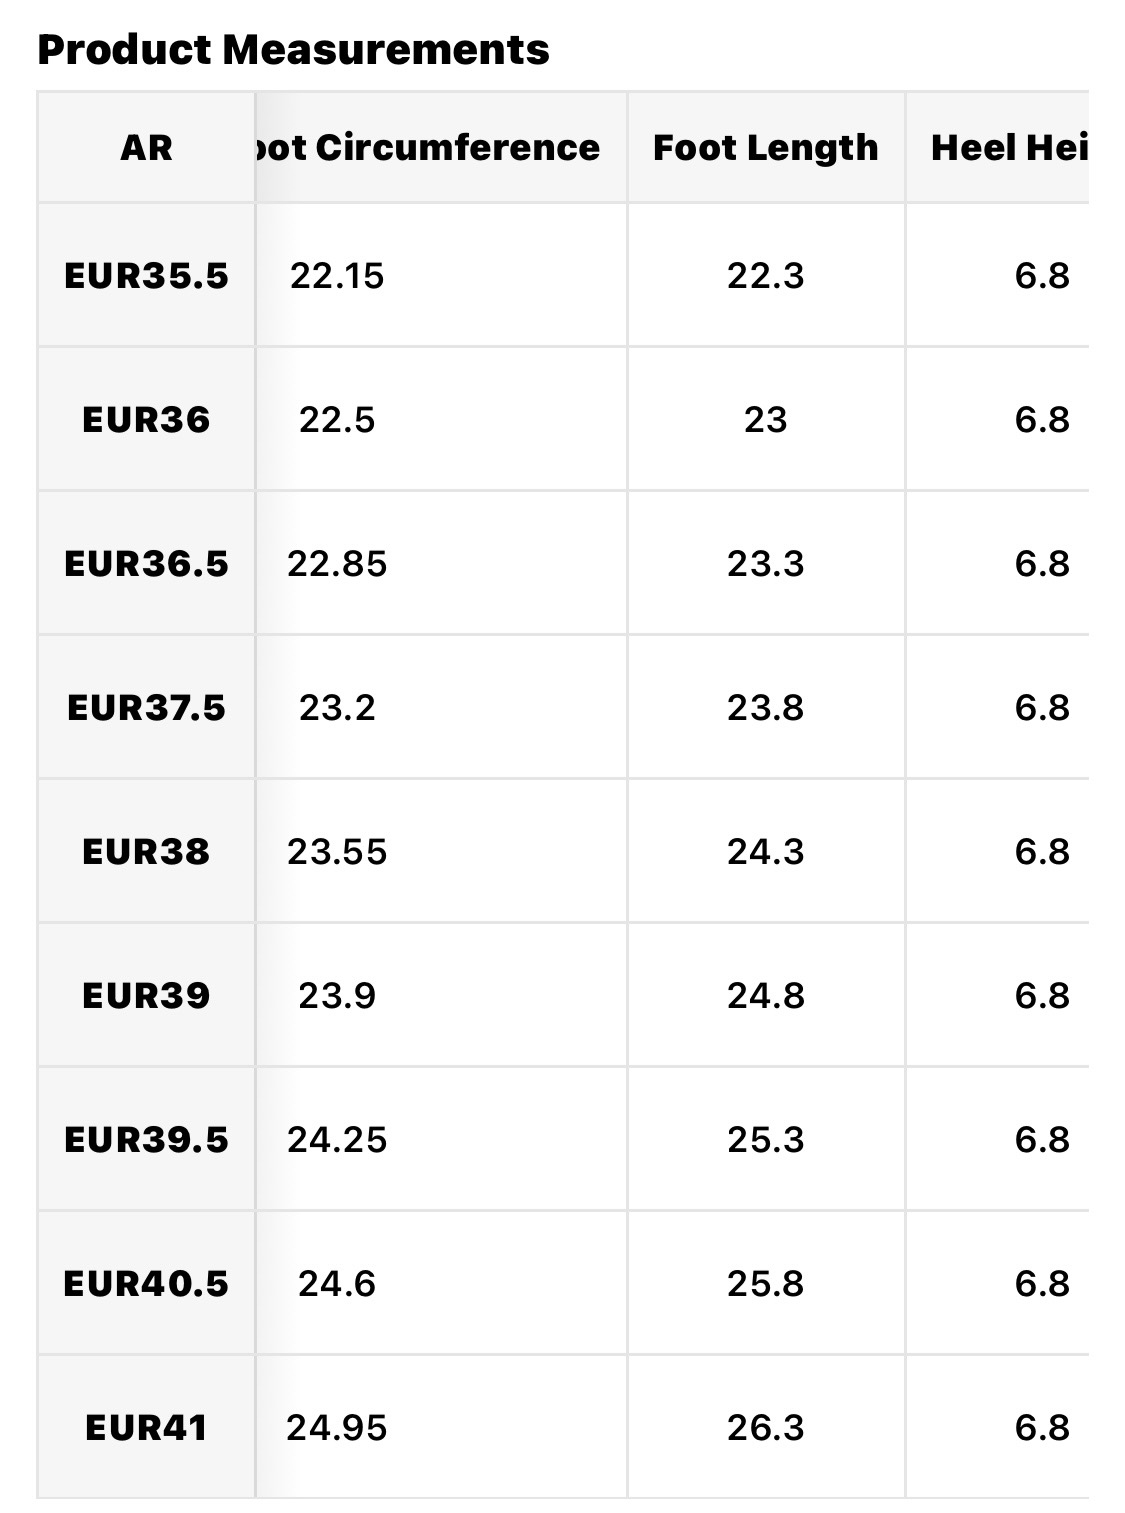This screenshot has height=1513, width=1125.
Task: Click the foot length value 23
Action: click(765, 419)
